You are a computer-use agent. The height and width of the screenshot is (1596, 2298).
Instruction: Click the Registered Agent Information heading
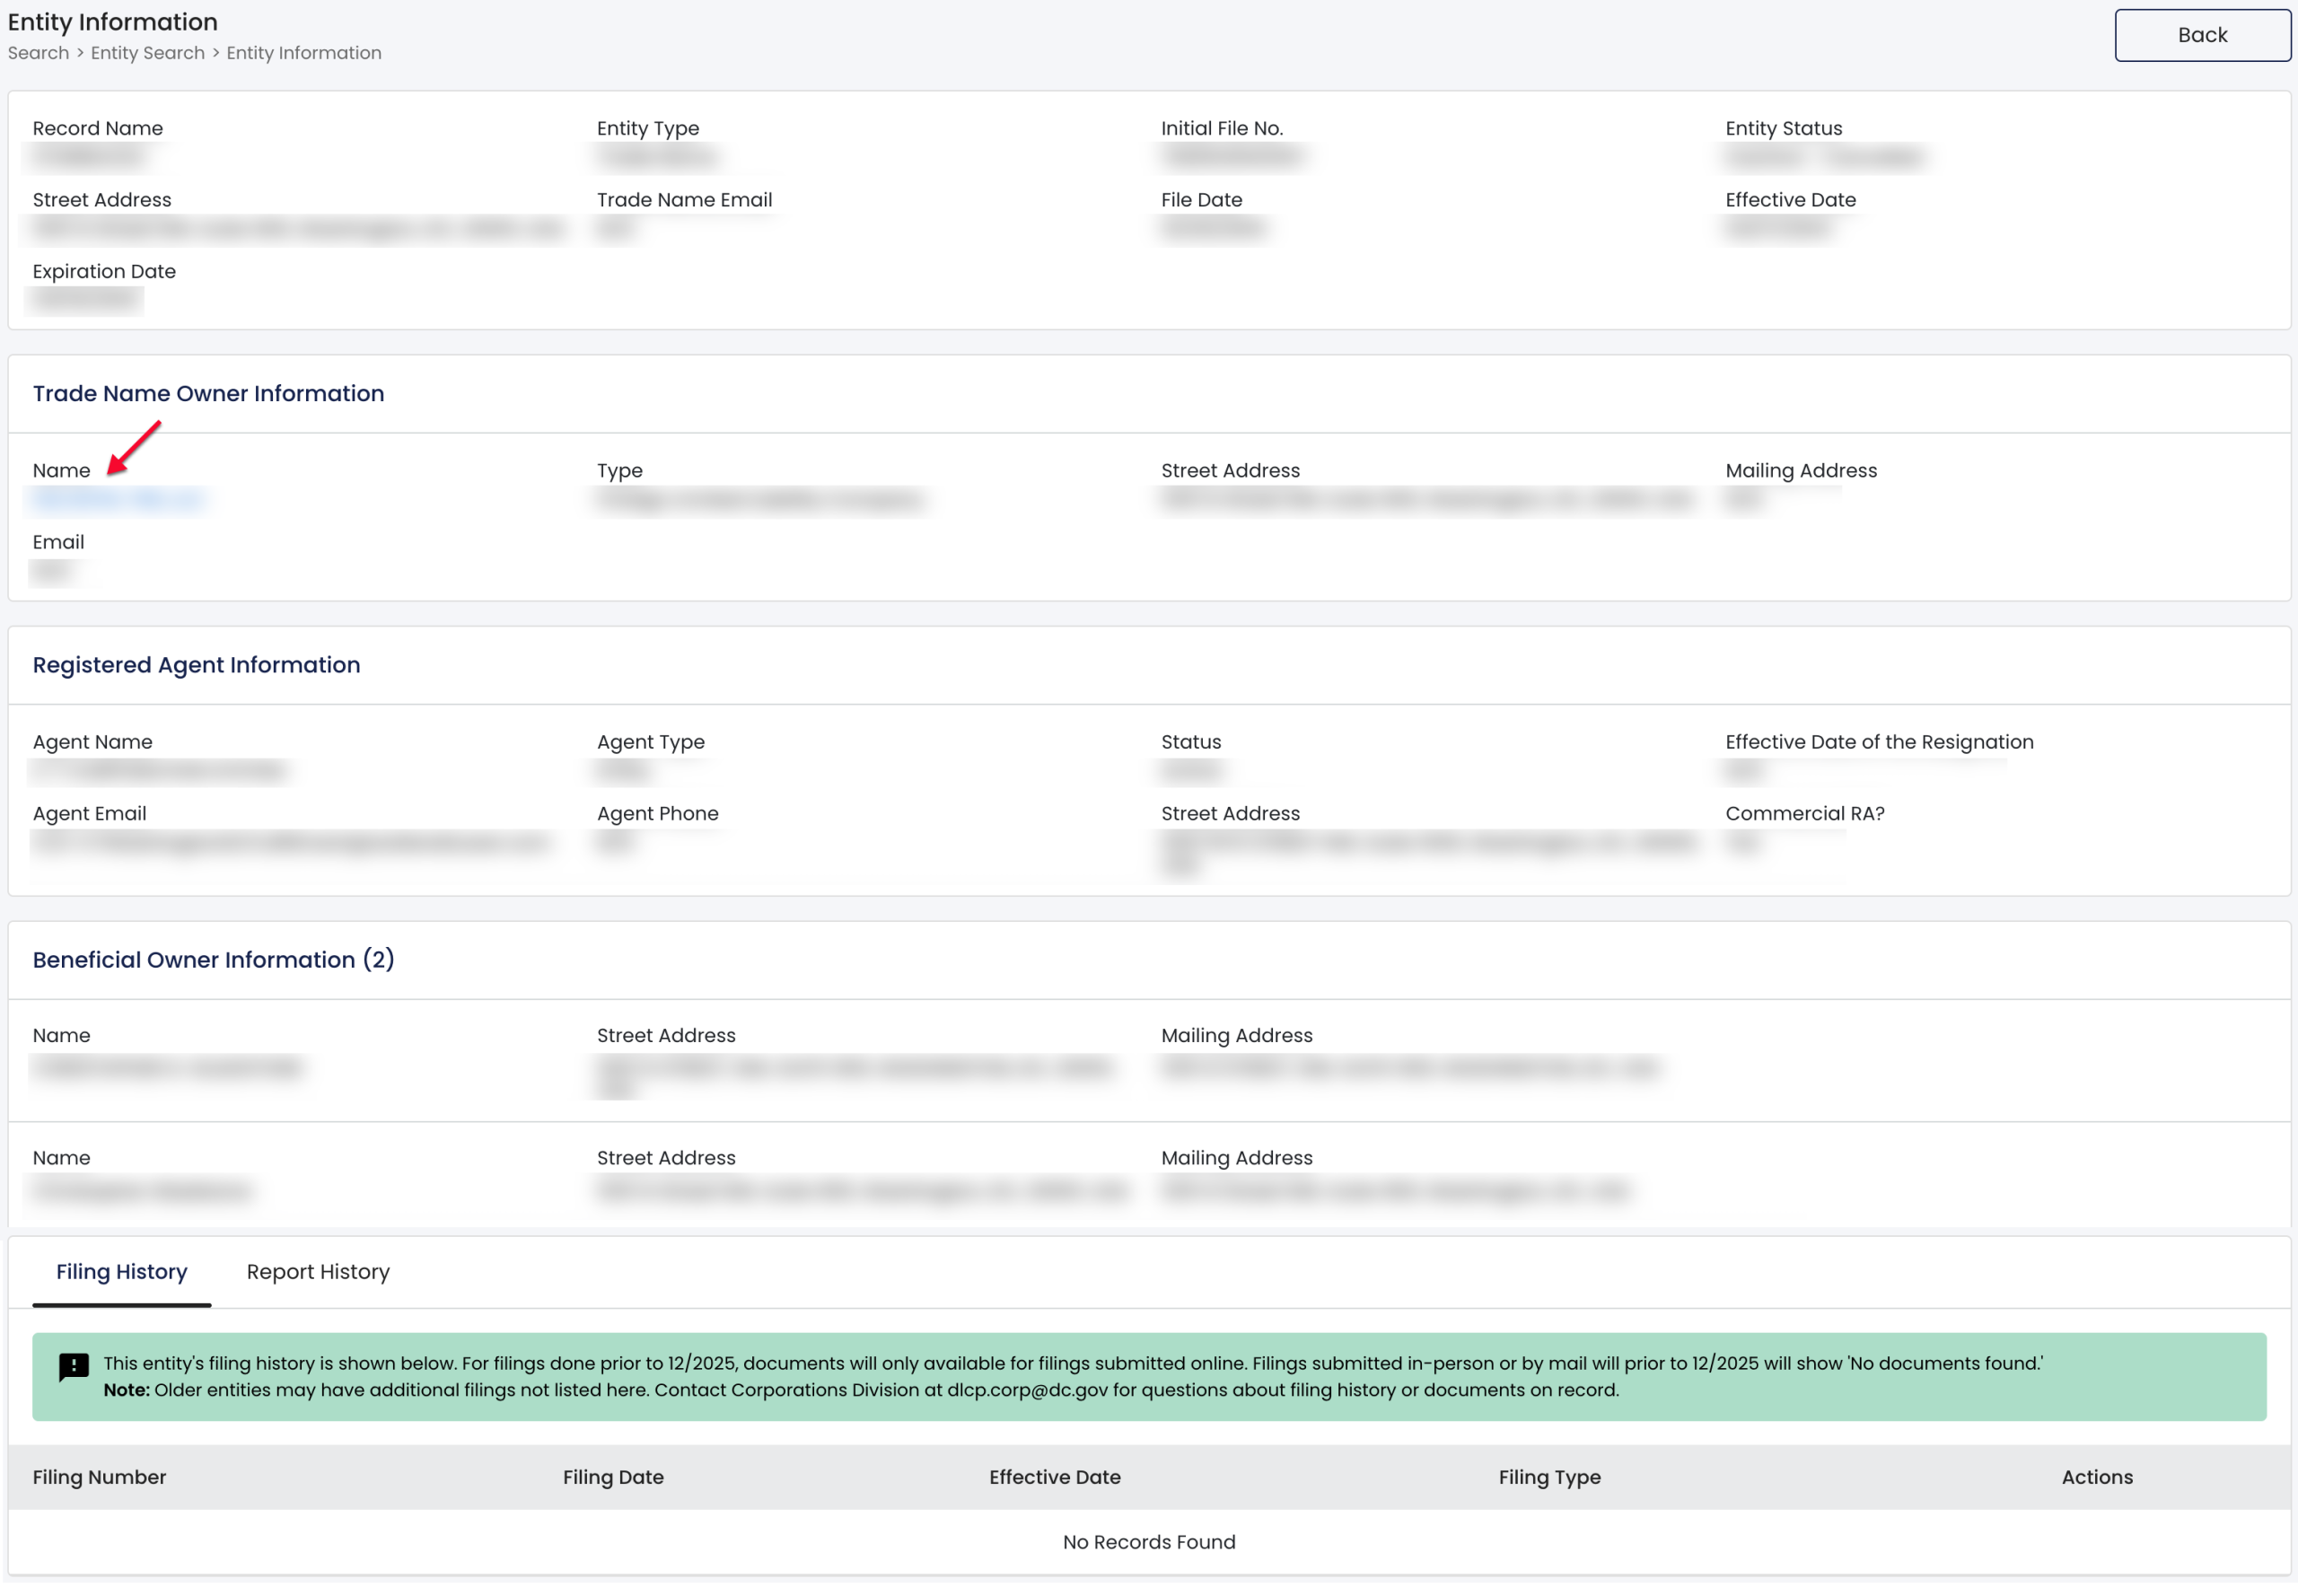[x=196, y=665]
